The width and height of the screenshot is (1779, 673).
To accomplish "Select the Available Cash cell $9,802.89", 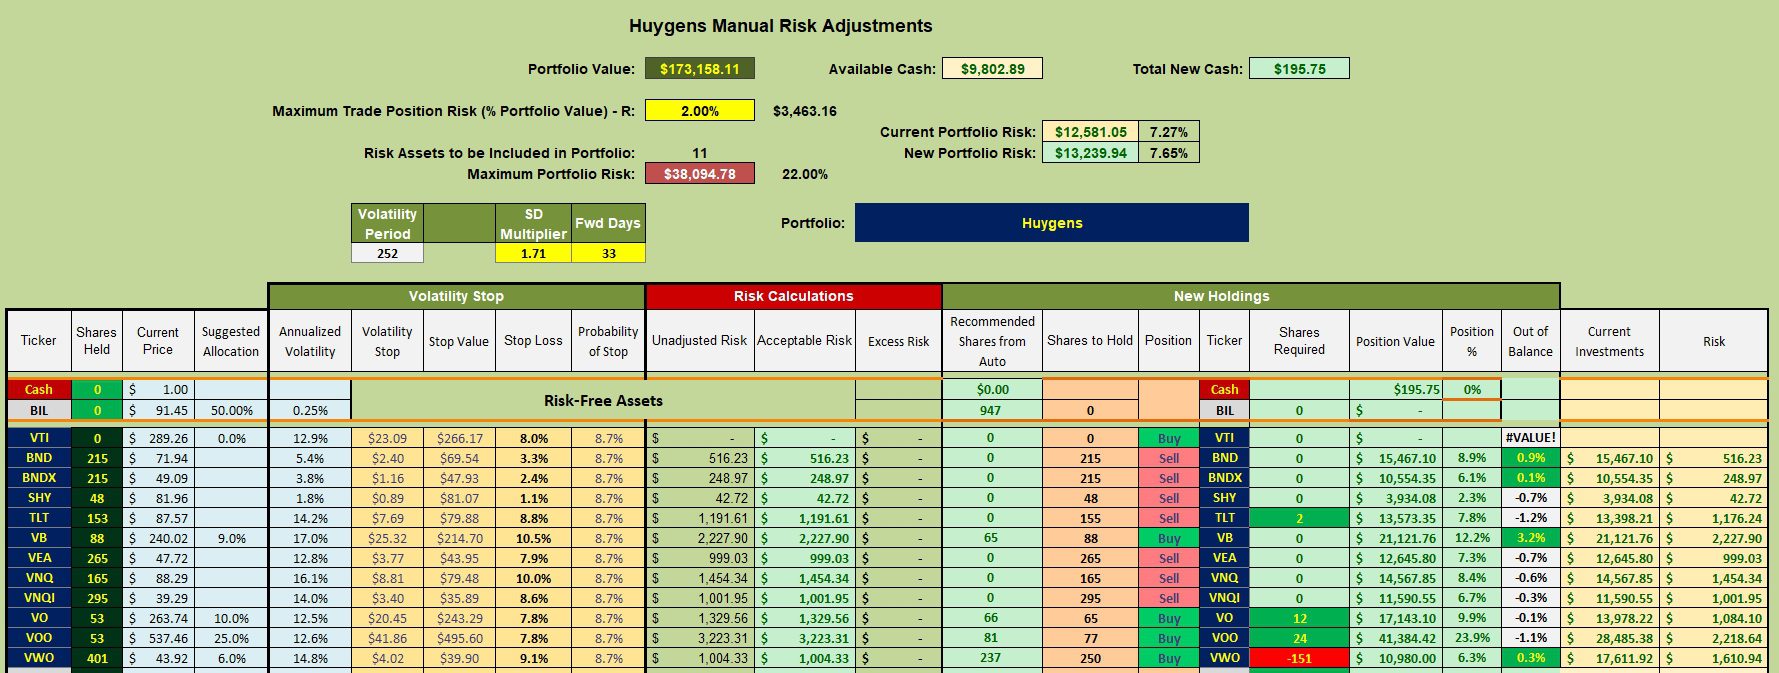I will click(992, 69).
